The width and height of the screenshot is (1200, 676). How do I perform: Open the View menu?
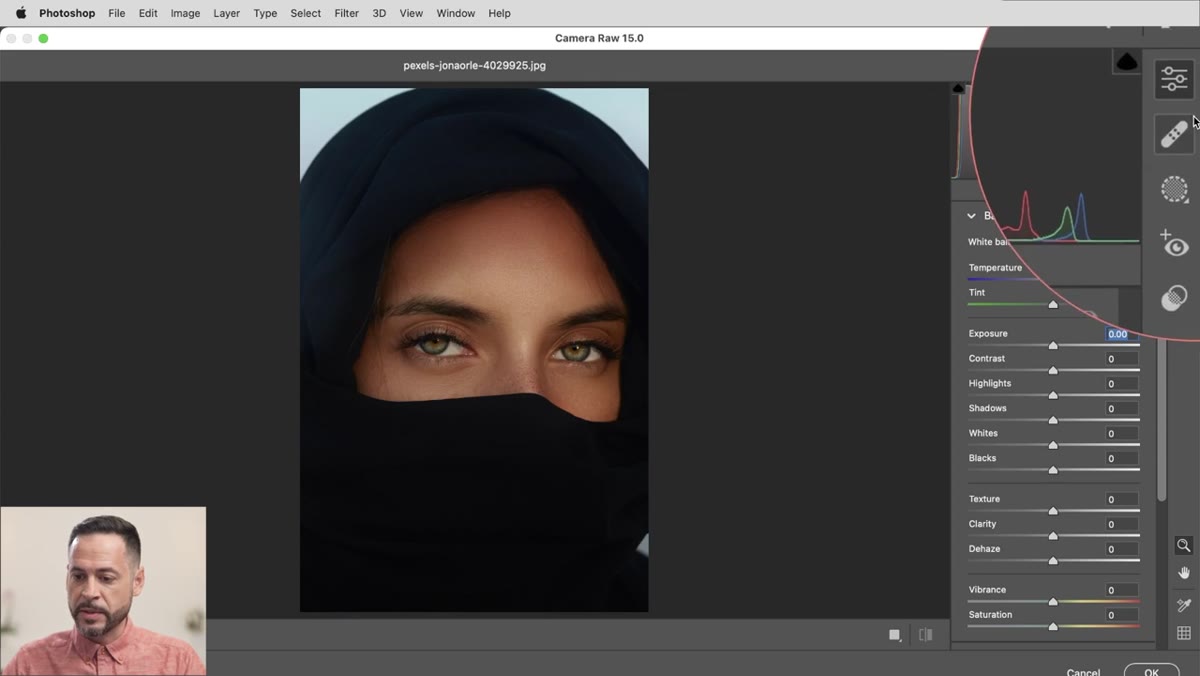(x=411, y=13)
